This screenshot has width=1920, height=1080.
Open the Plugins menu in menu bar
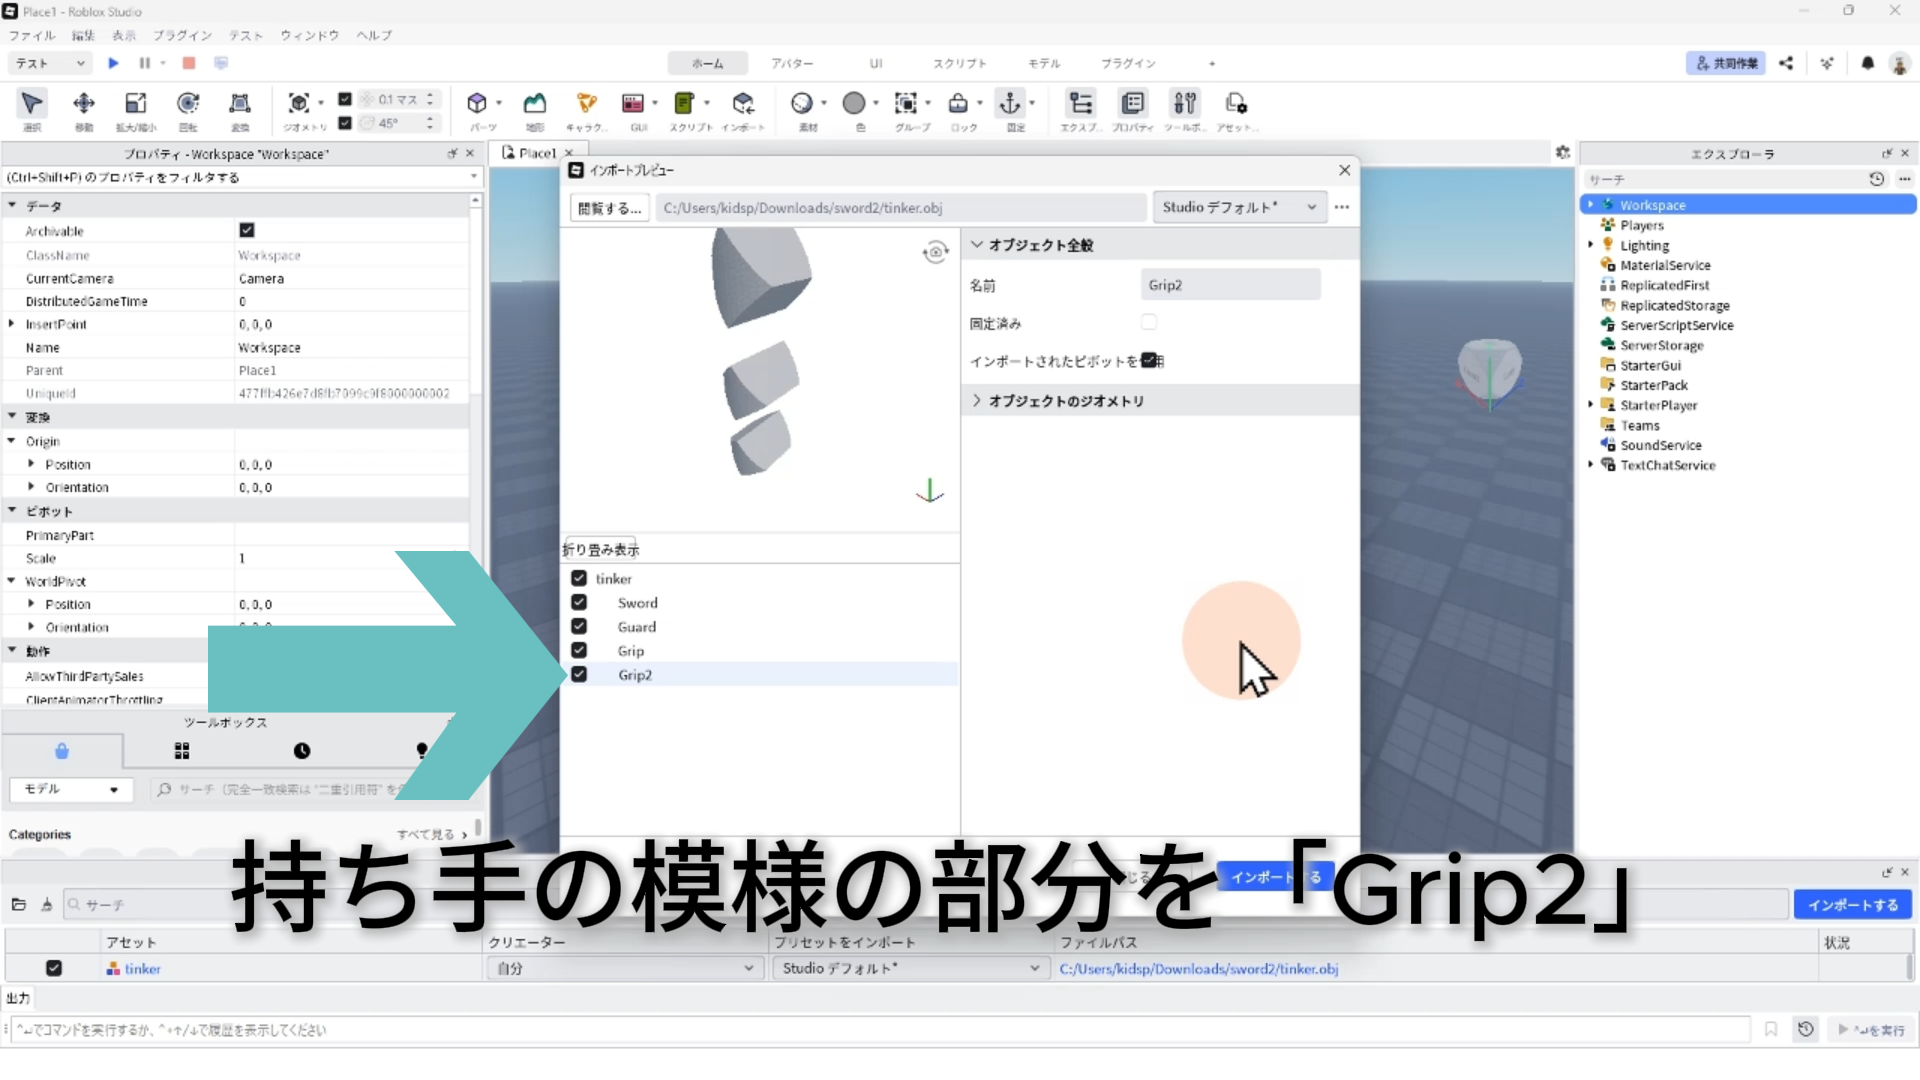(182, 35)
